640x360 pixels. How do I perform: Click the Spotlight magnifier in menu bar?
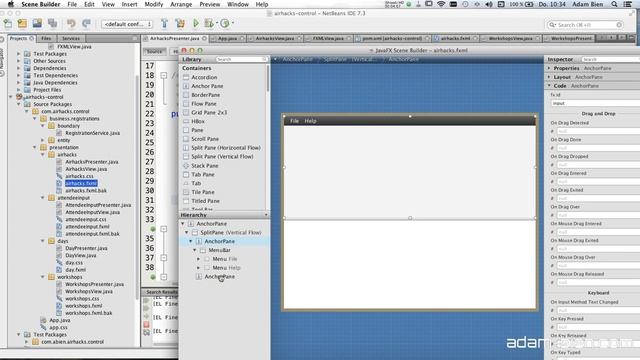(614, 4)
